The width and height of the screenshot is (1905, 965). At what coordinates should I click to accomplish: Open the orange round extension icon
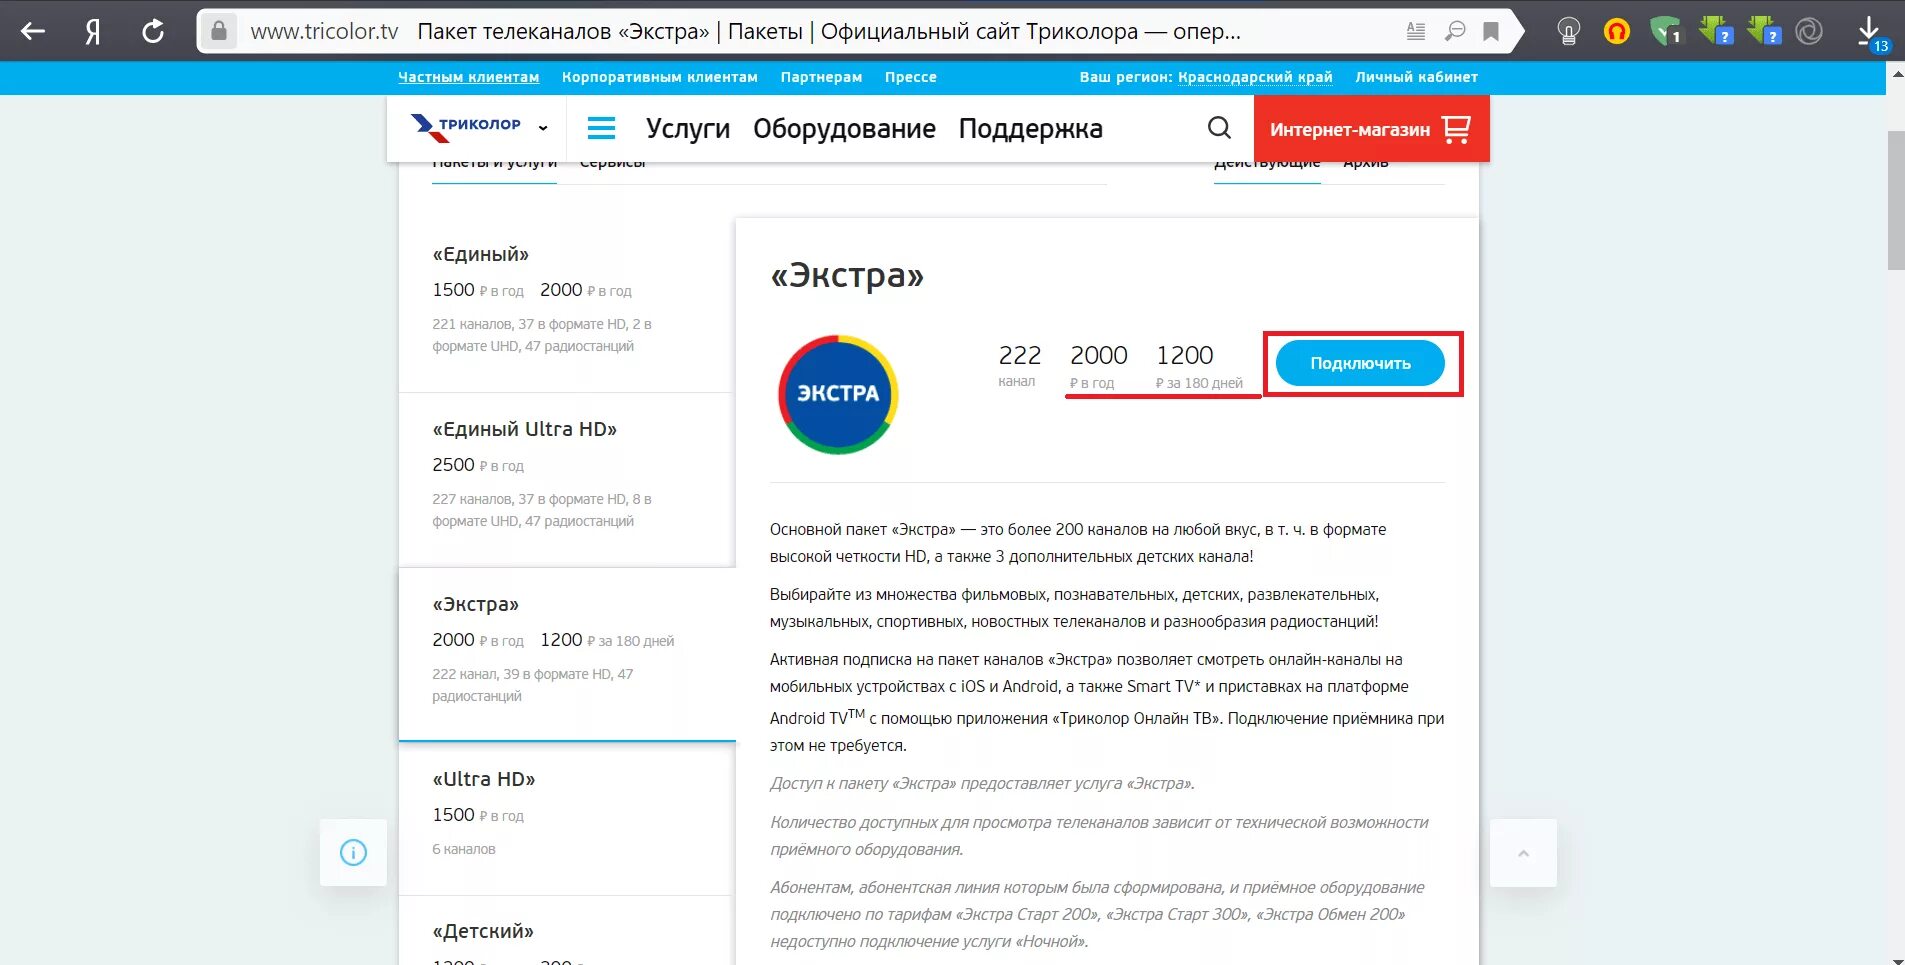click(1616, 32)
